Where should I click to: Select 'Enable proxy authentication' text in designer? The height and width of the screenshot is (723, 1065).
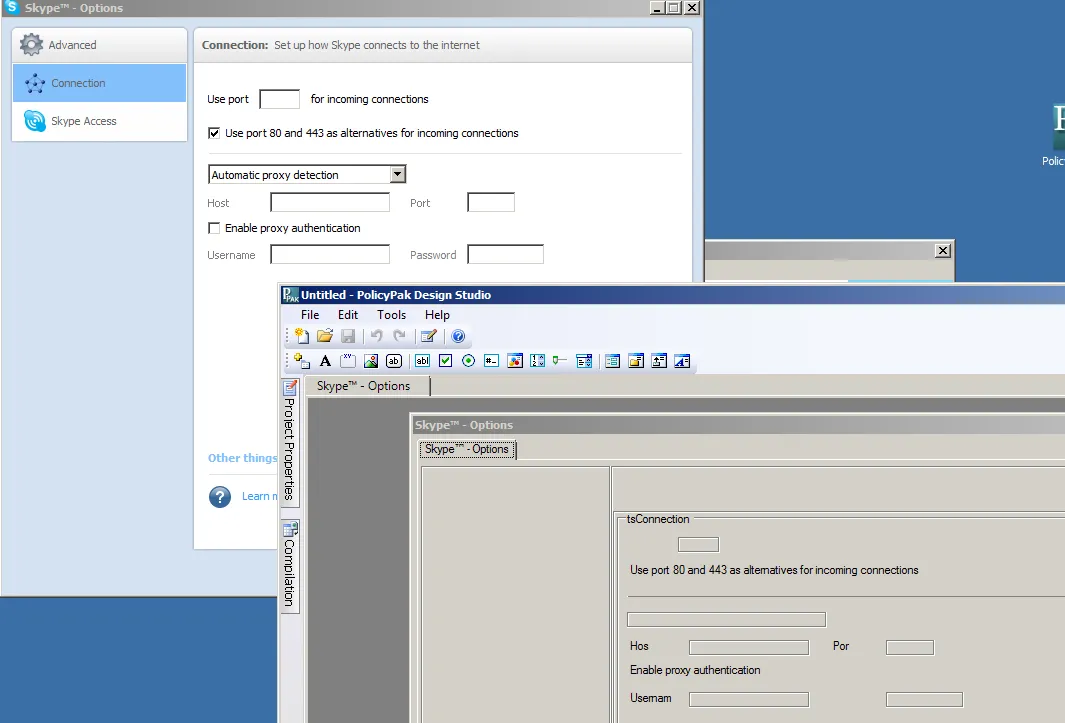click(x=695, y=670)
